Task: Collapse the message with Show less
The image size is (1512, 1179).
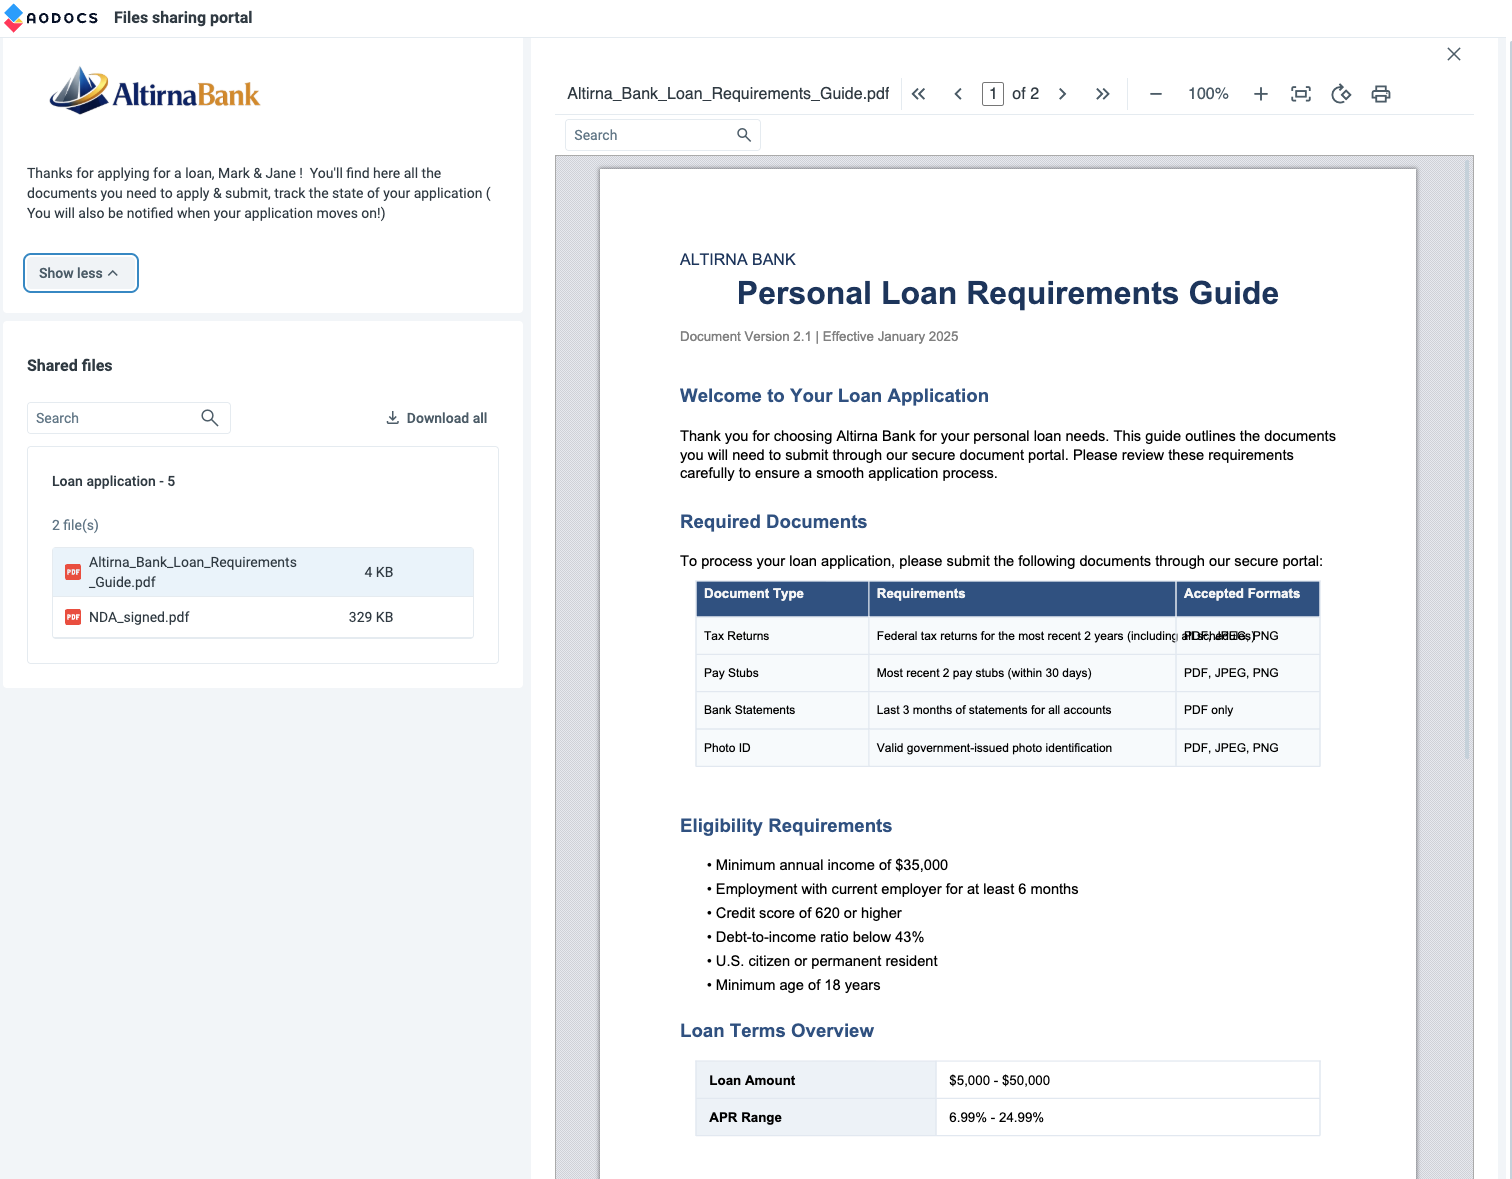Action: tap(80, 273)
